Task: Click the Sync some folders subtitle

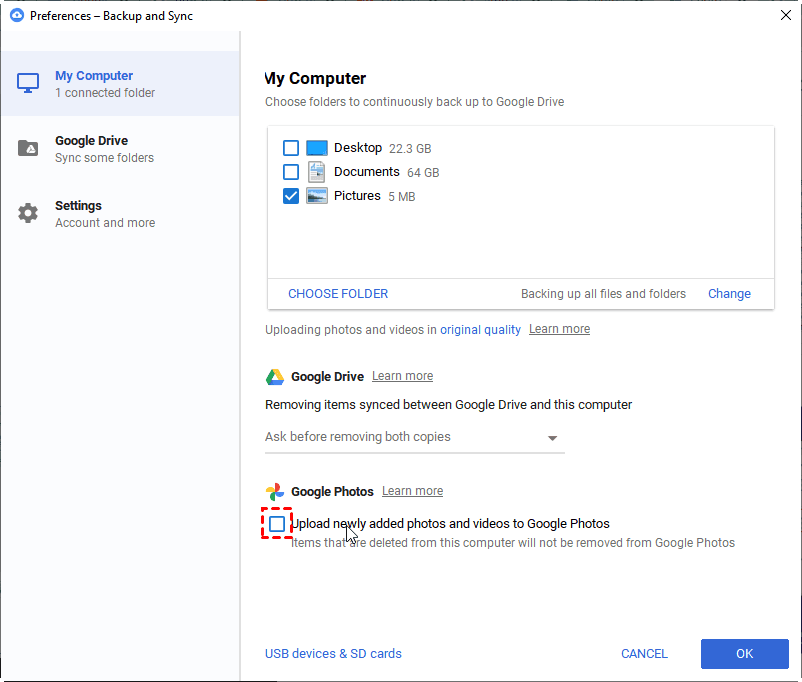Action: coord(104,158)
